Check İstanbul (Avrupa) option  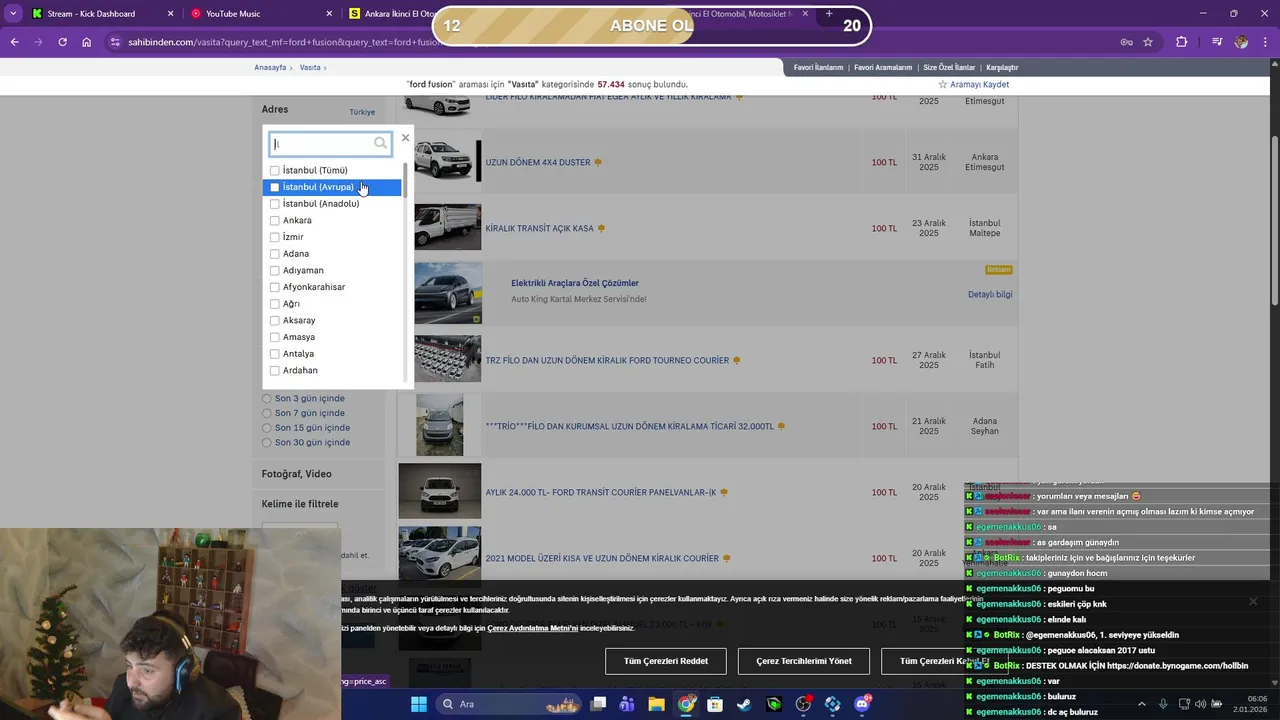275,187
